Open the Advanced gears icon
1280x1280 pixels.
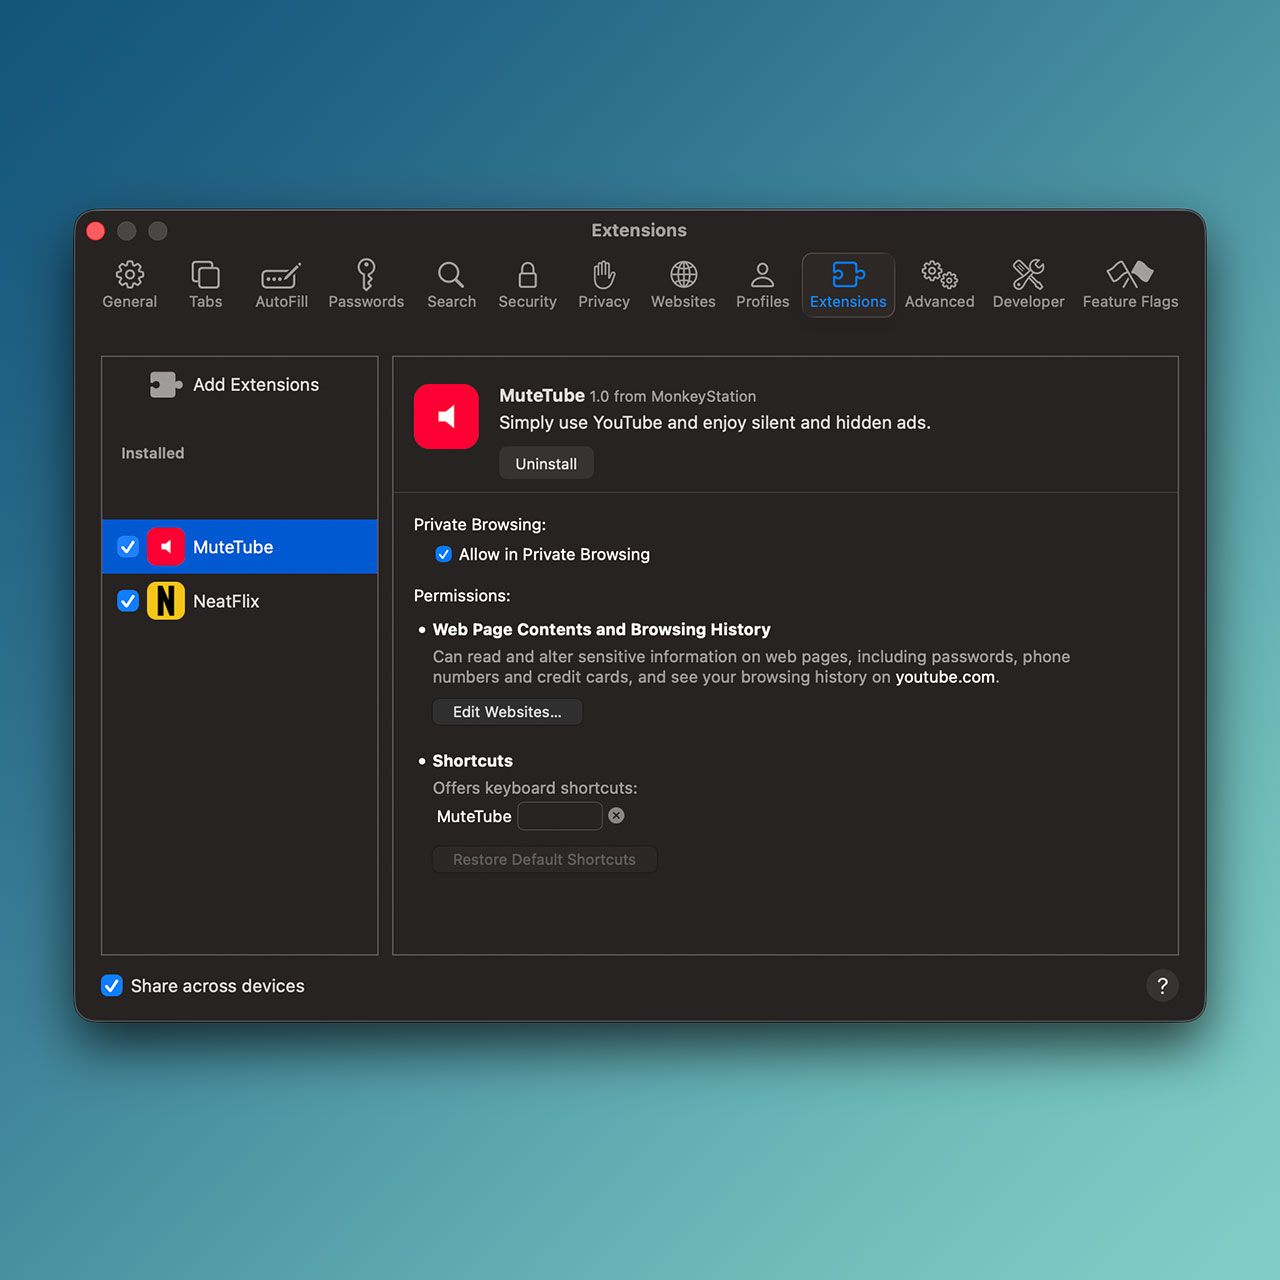click(x=940, y=274)
